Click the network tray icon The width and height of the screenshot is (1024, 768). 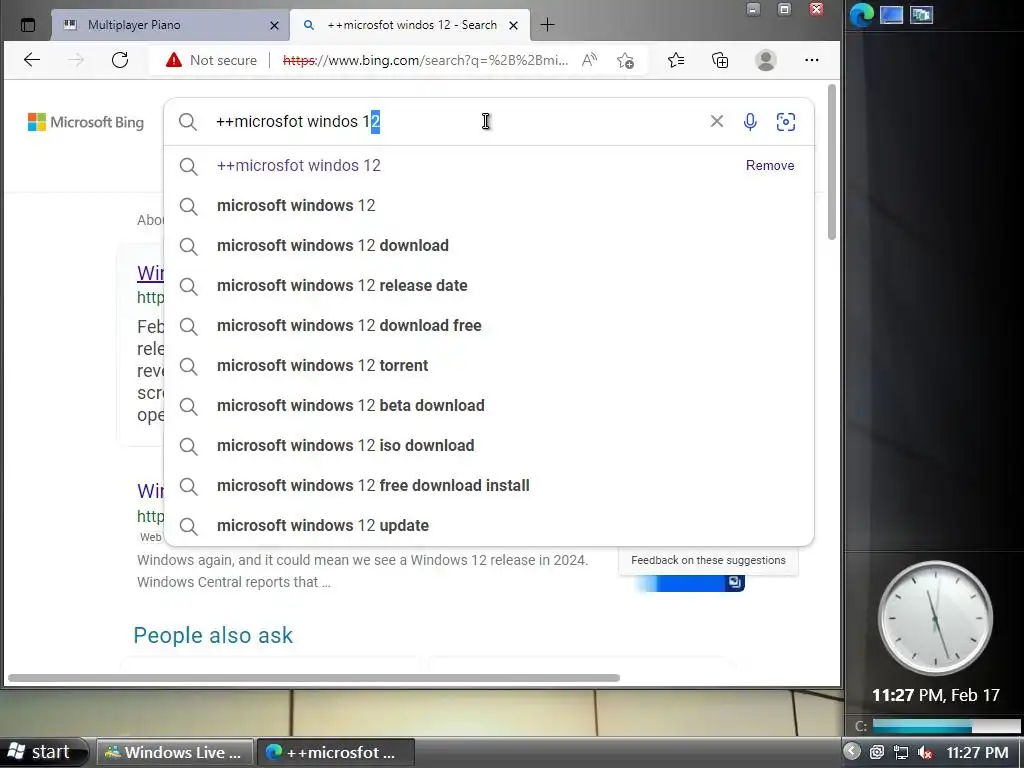point(901,752)
